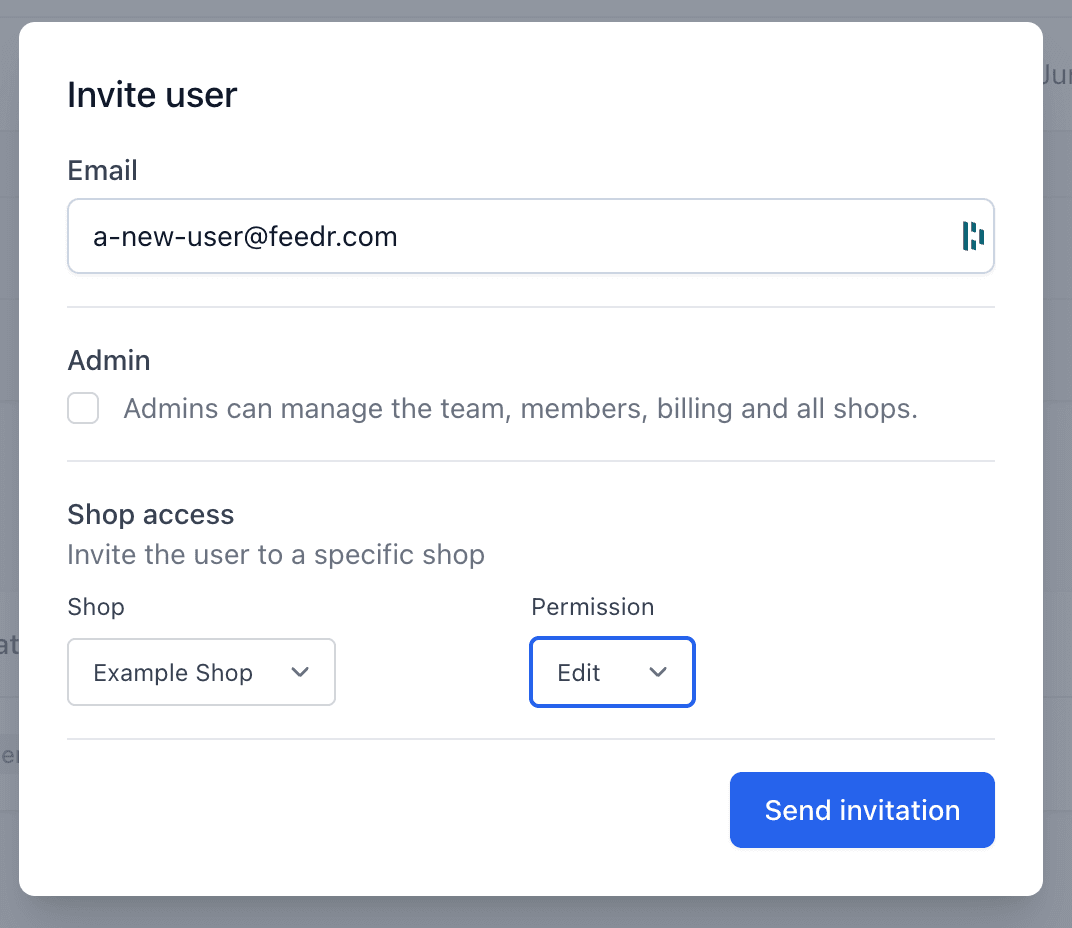Click the Shop access section heading
This screenshot has height=928, width=1072.
coord(150,515)
